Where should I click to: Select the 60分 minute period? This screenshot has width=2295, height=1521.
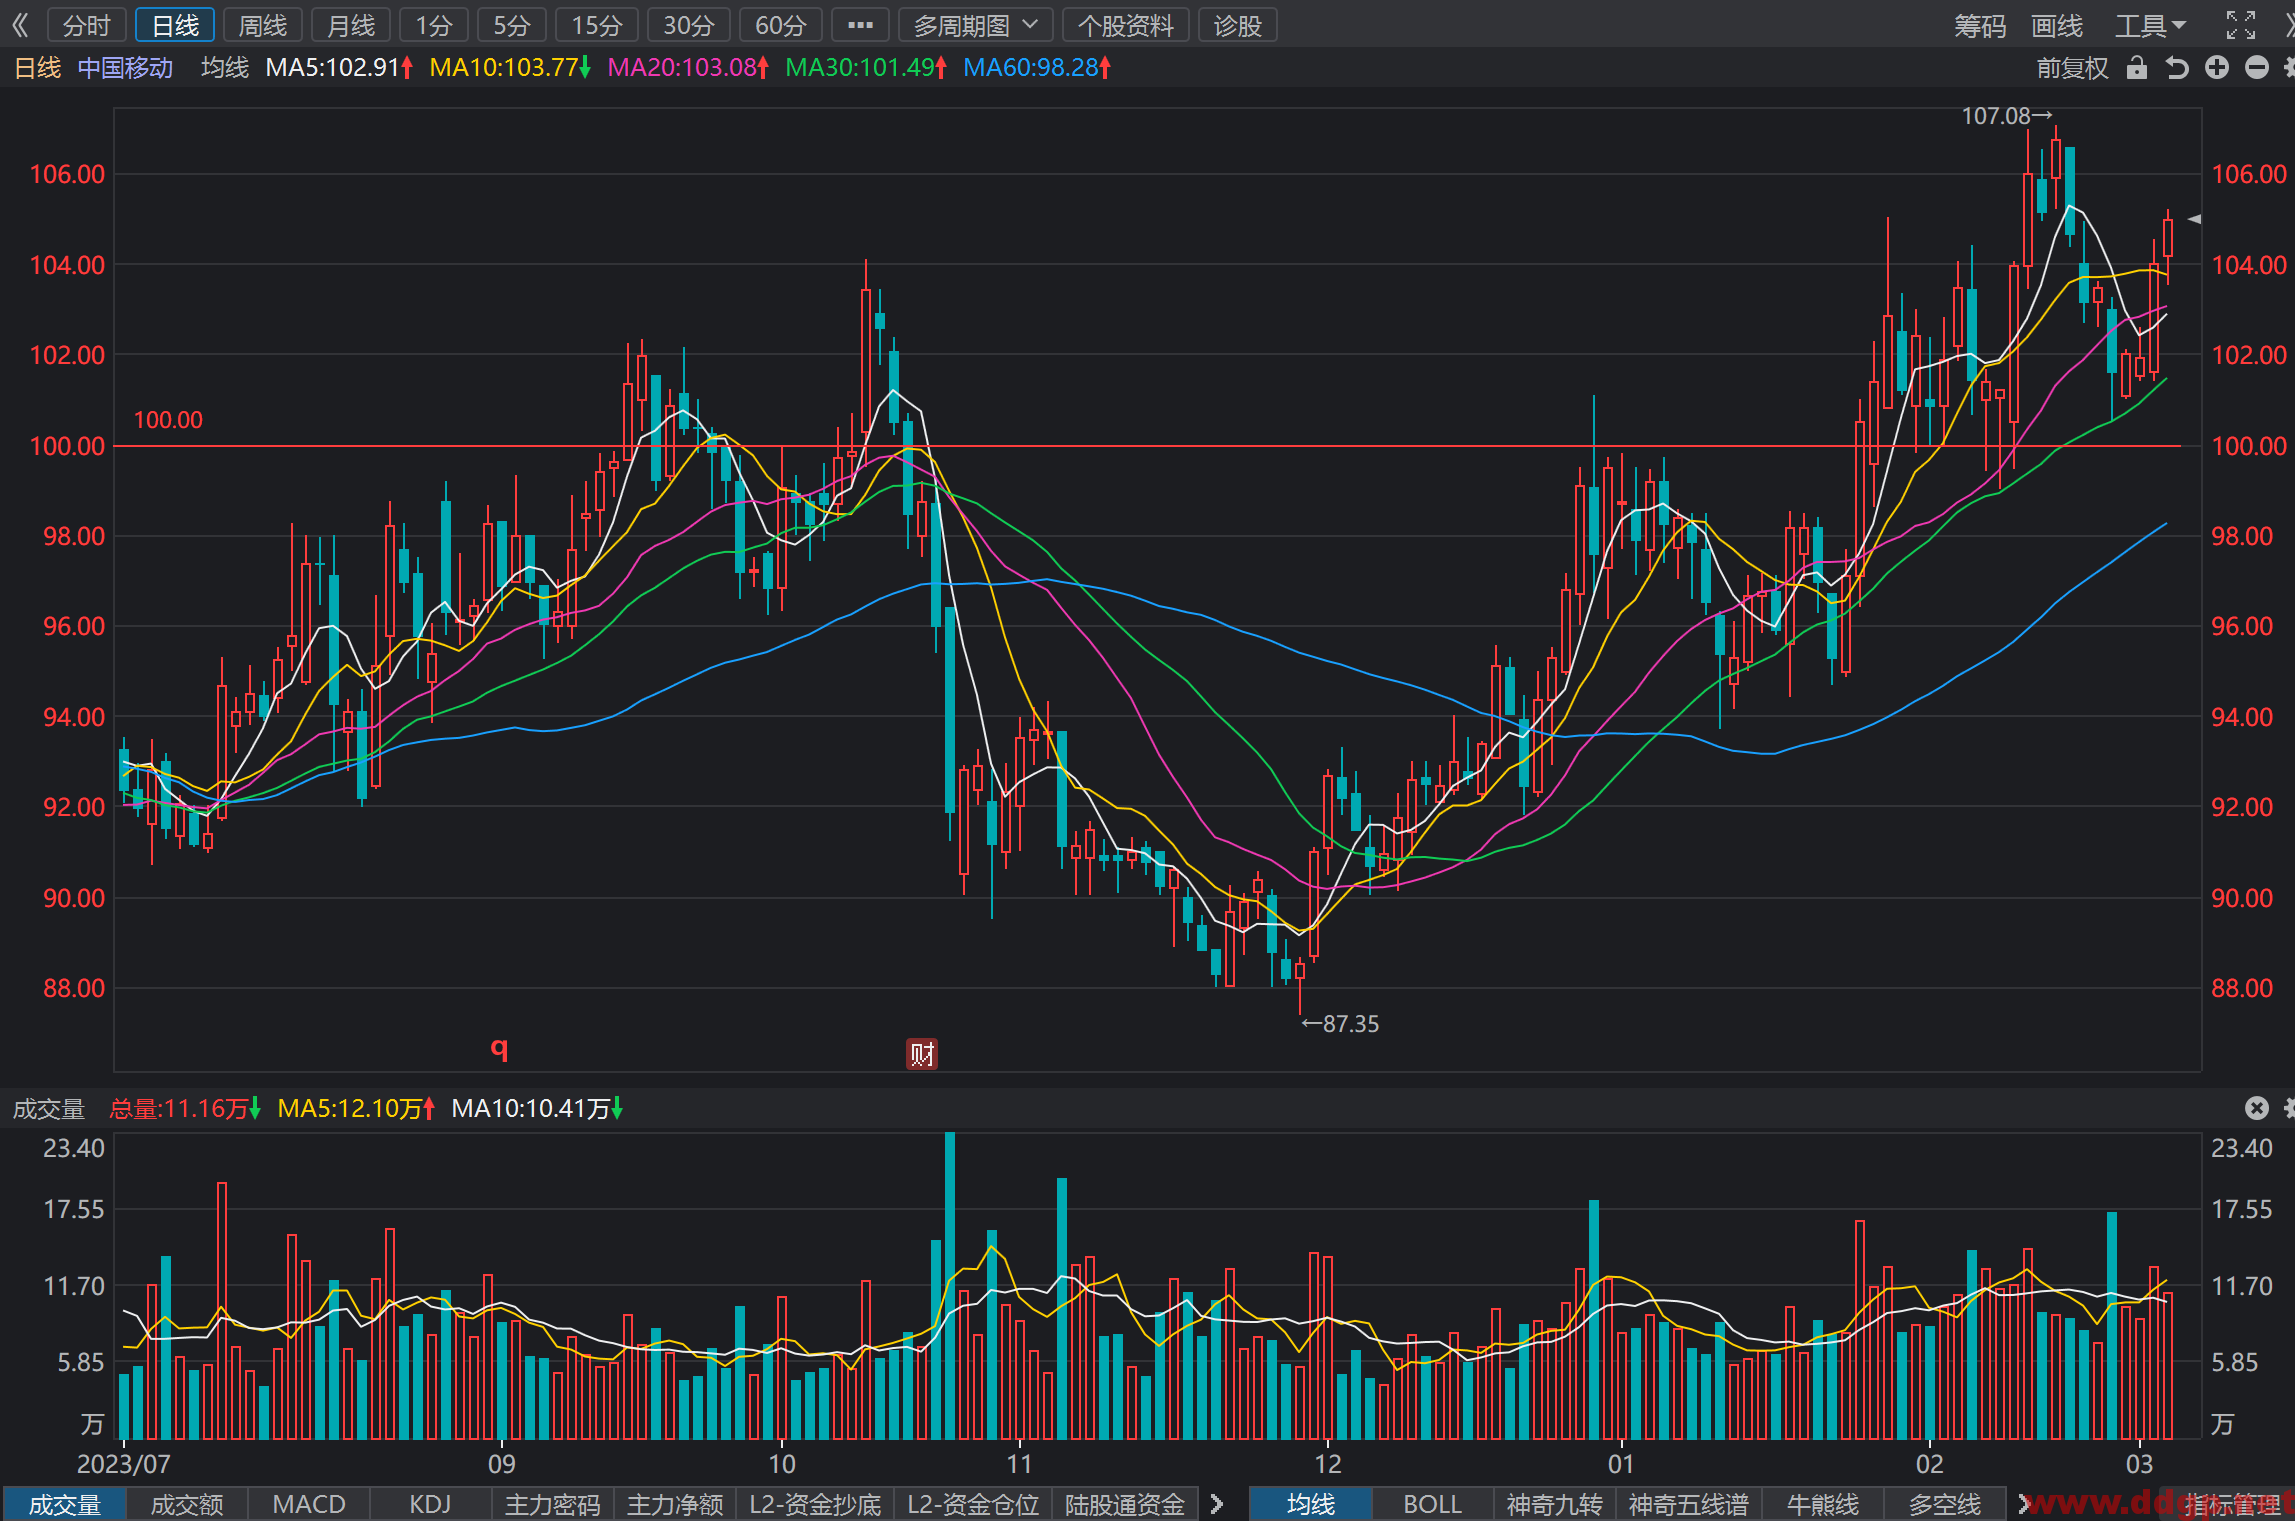(x=780, y=25)
